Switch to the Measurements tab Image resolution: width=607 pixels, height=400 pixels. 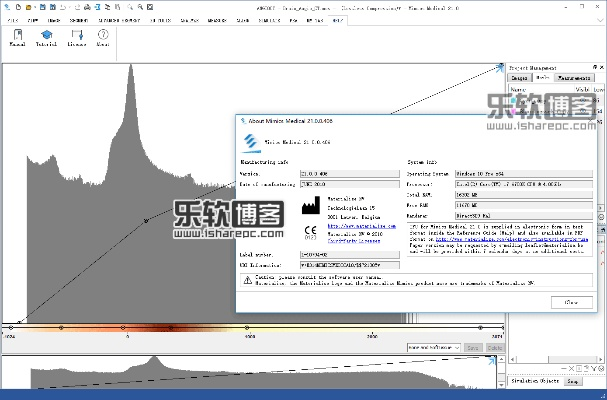(574, 77)
